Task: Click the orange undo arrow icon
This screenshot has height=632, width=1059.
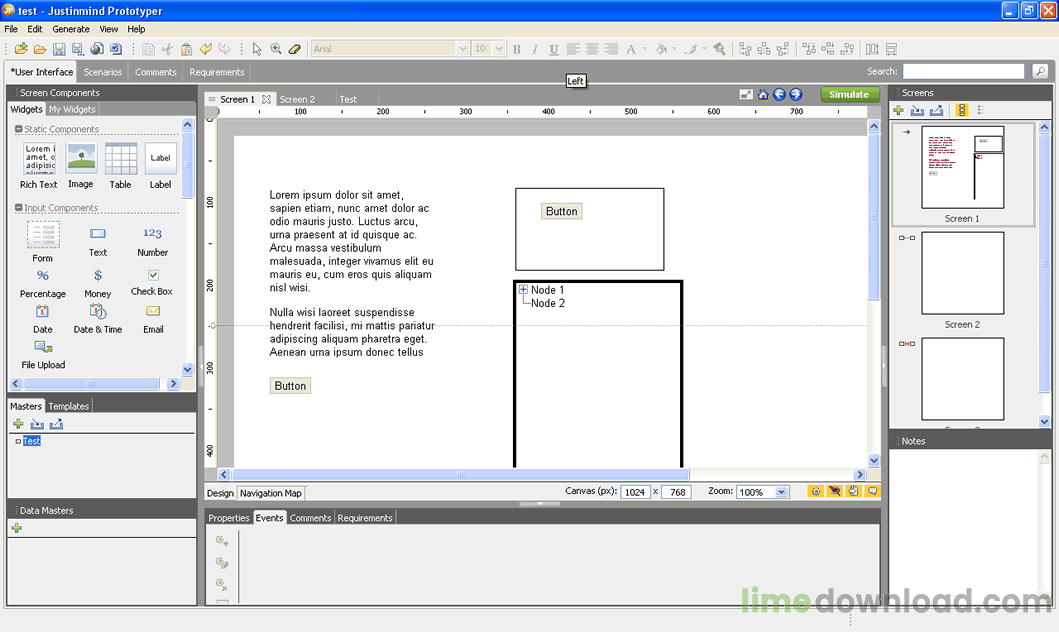Action: click(x=205, y=49)
